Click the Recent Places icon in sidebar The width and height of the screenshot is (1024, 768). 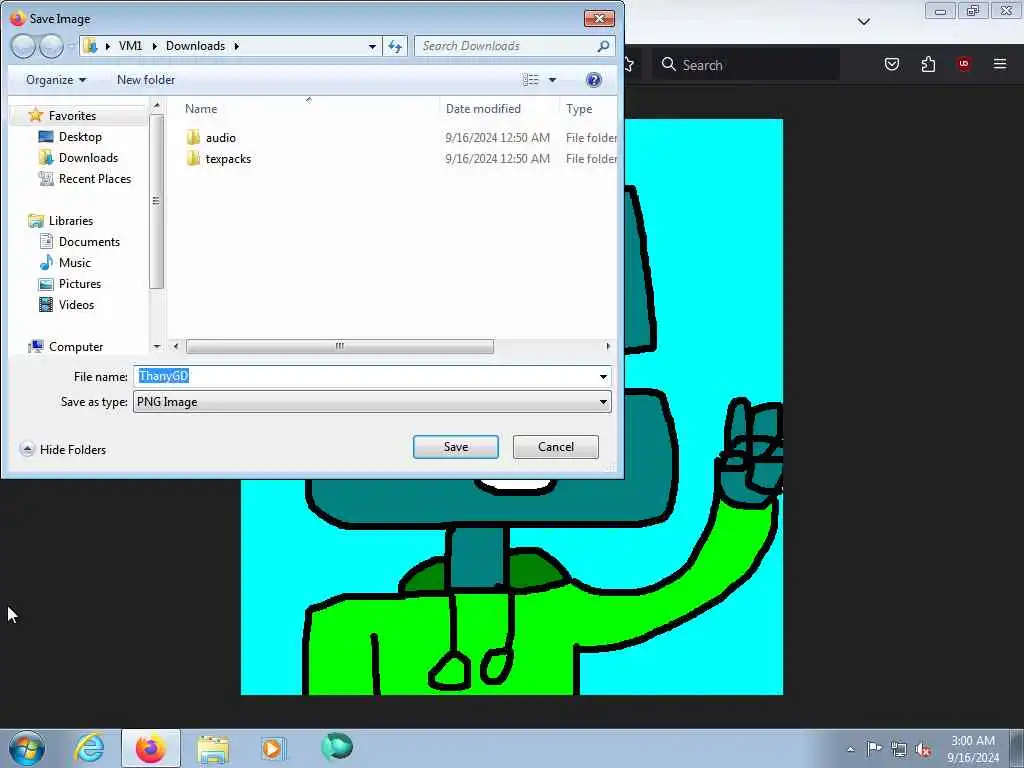tap(46, 178)
